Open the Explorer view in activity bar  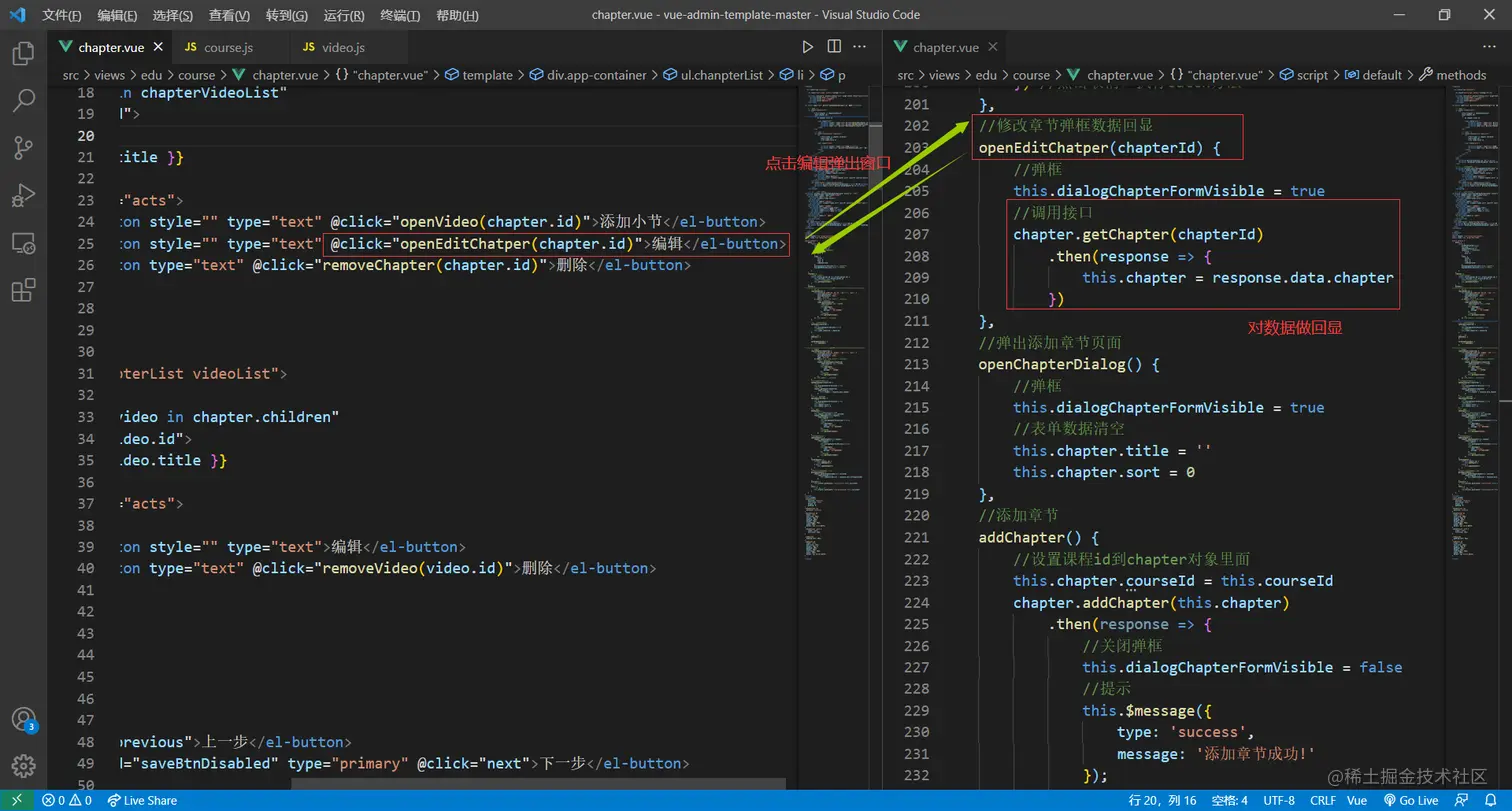tap(23, 53)
